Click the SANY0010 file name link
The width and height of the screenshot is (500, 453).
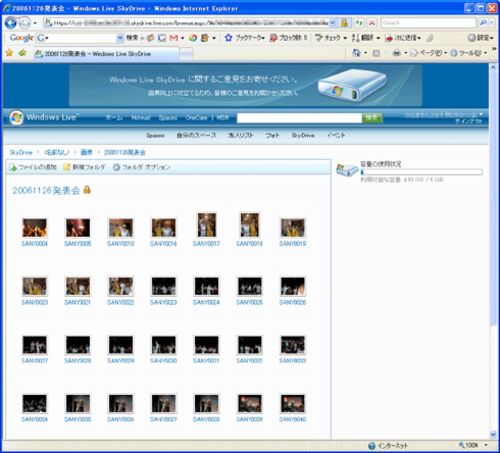coord(120,244)
